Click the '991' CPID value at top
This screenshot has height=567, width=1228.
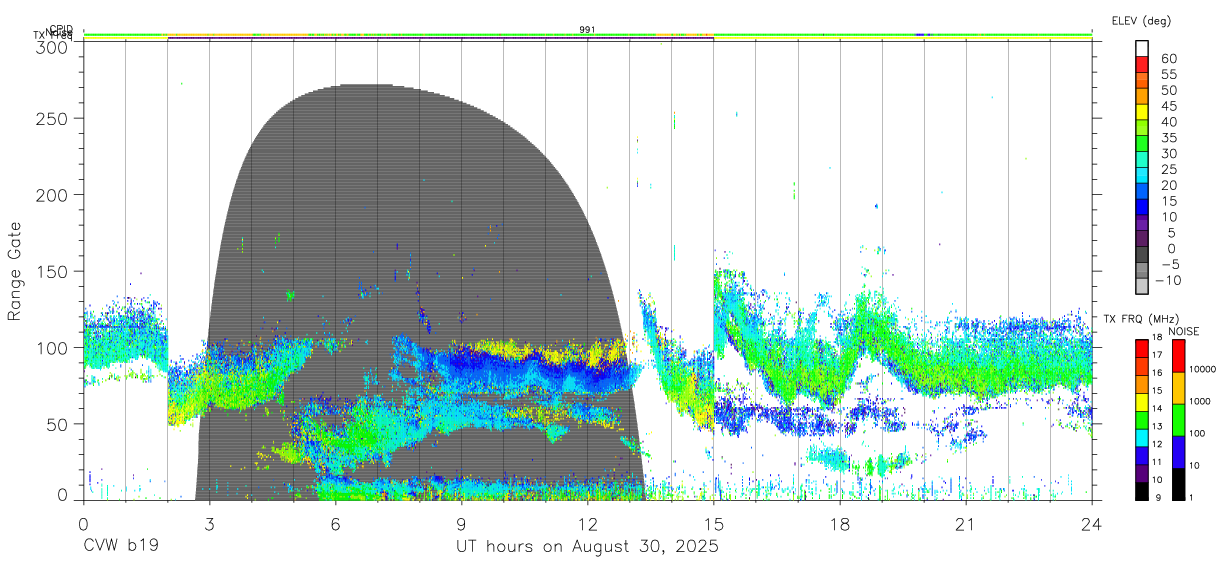(x=588, y=30)
